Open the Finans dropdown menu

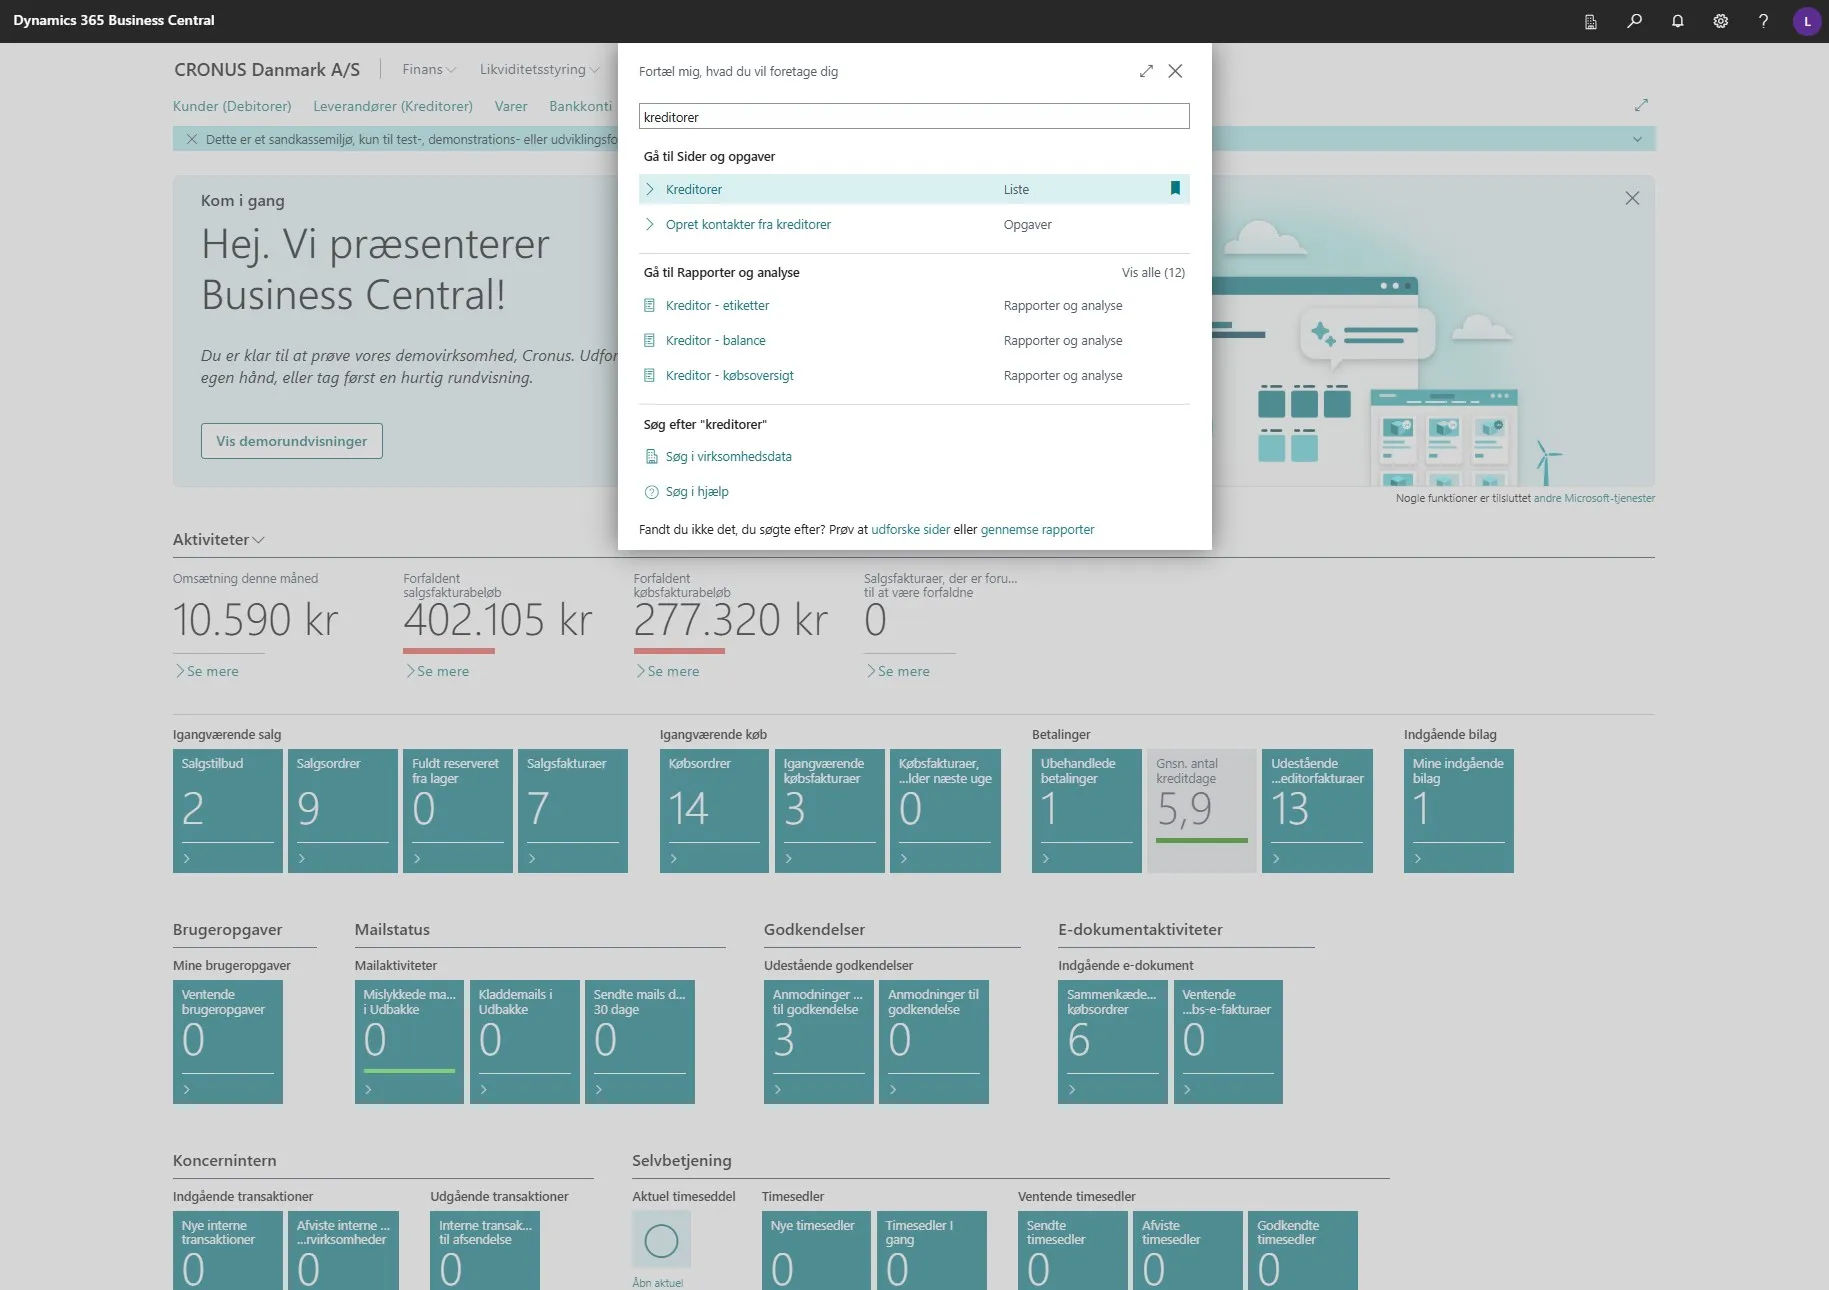pos(429,69)
